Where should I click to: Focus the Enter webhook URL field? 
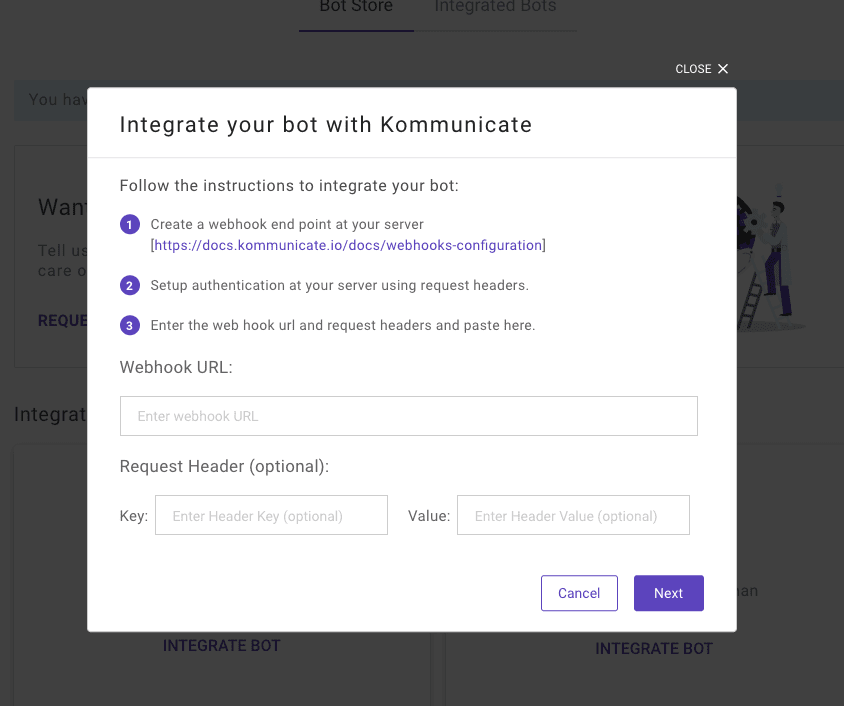[409, 416]
